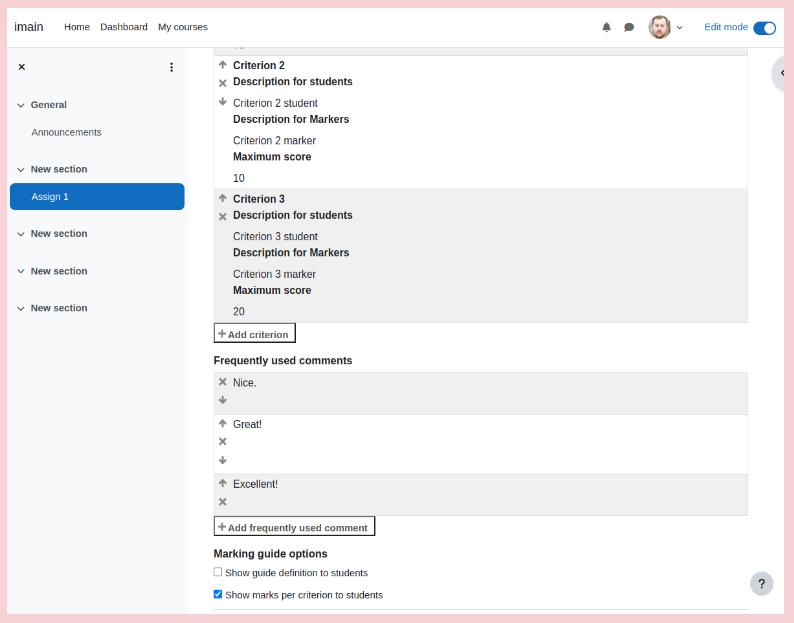
Task: Move the 'Great!' comment down
Action: pyautogui.click(x=222, y=460)
